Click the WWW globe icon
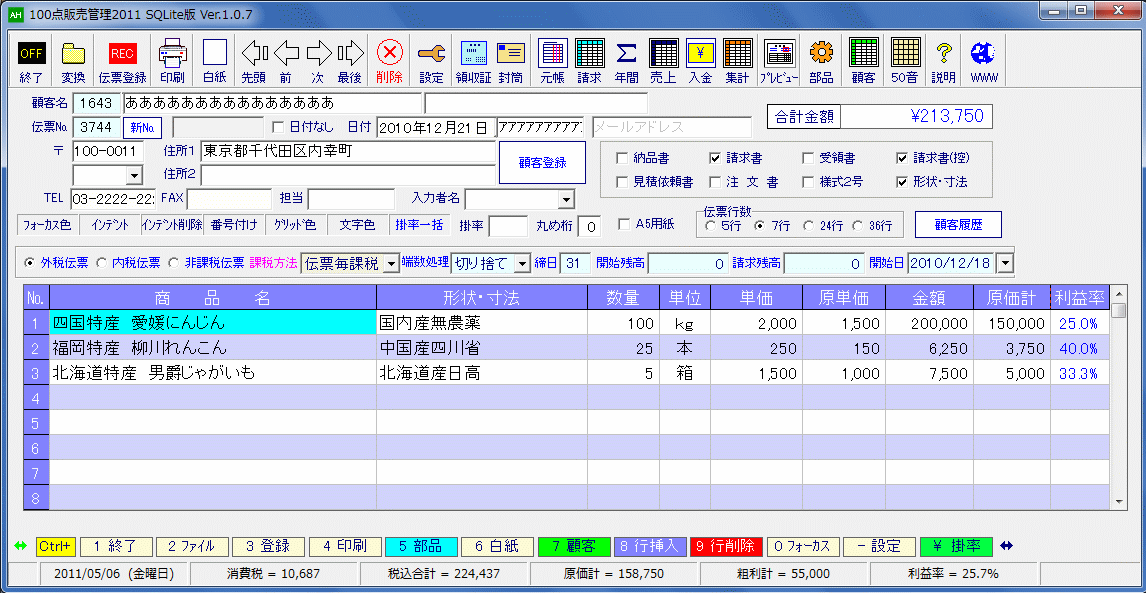The image size is (1146, 593). coord(984,61)
